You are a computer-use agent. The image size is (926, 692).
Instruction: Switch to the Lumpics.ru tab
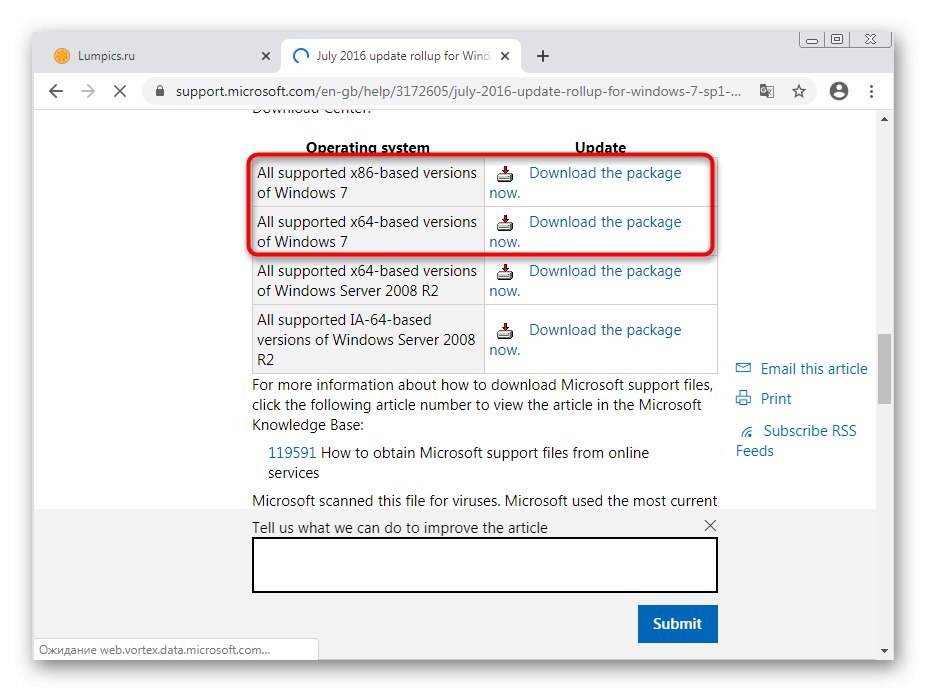point(156,56)
